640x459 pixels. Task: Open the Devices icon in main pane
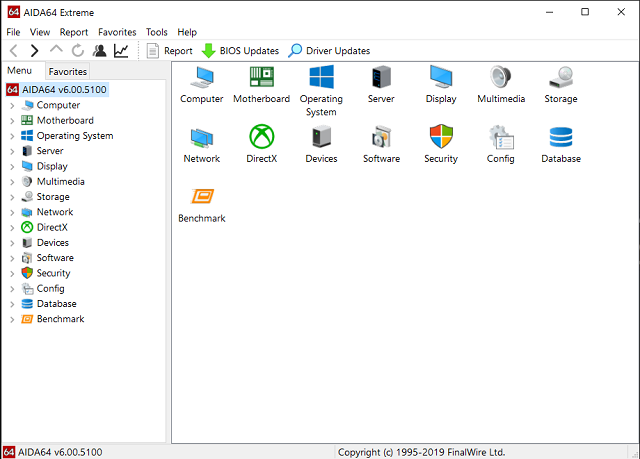pos(321,137)
